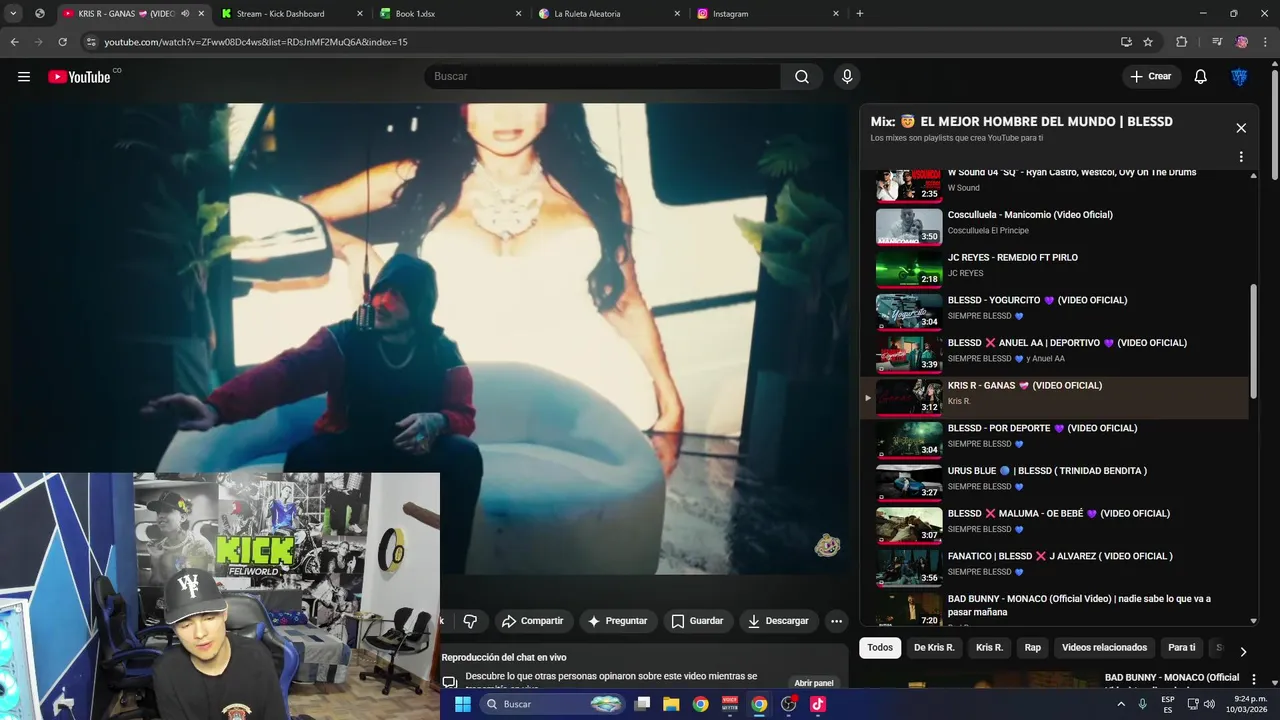This screenshot has width=1280, height=720.
Task: Start voice search with the microphone icon
Action: [847, 77]
